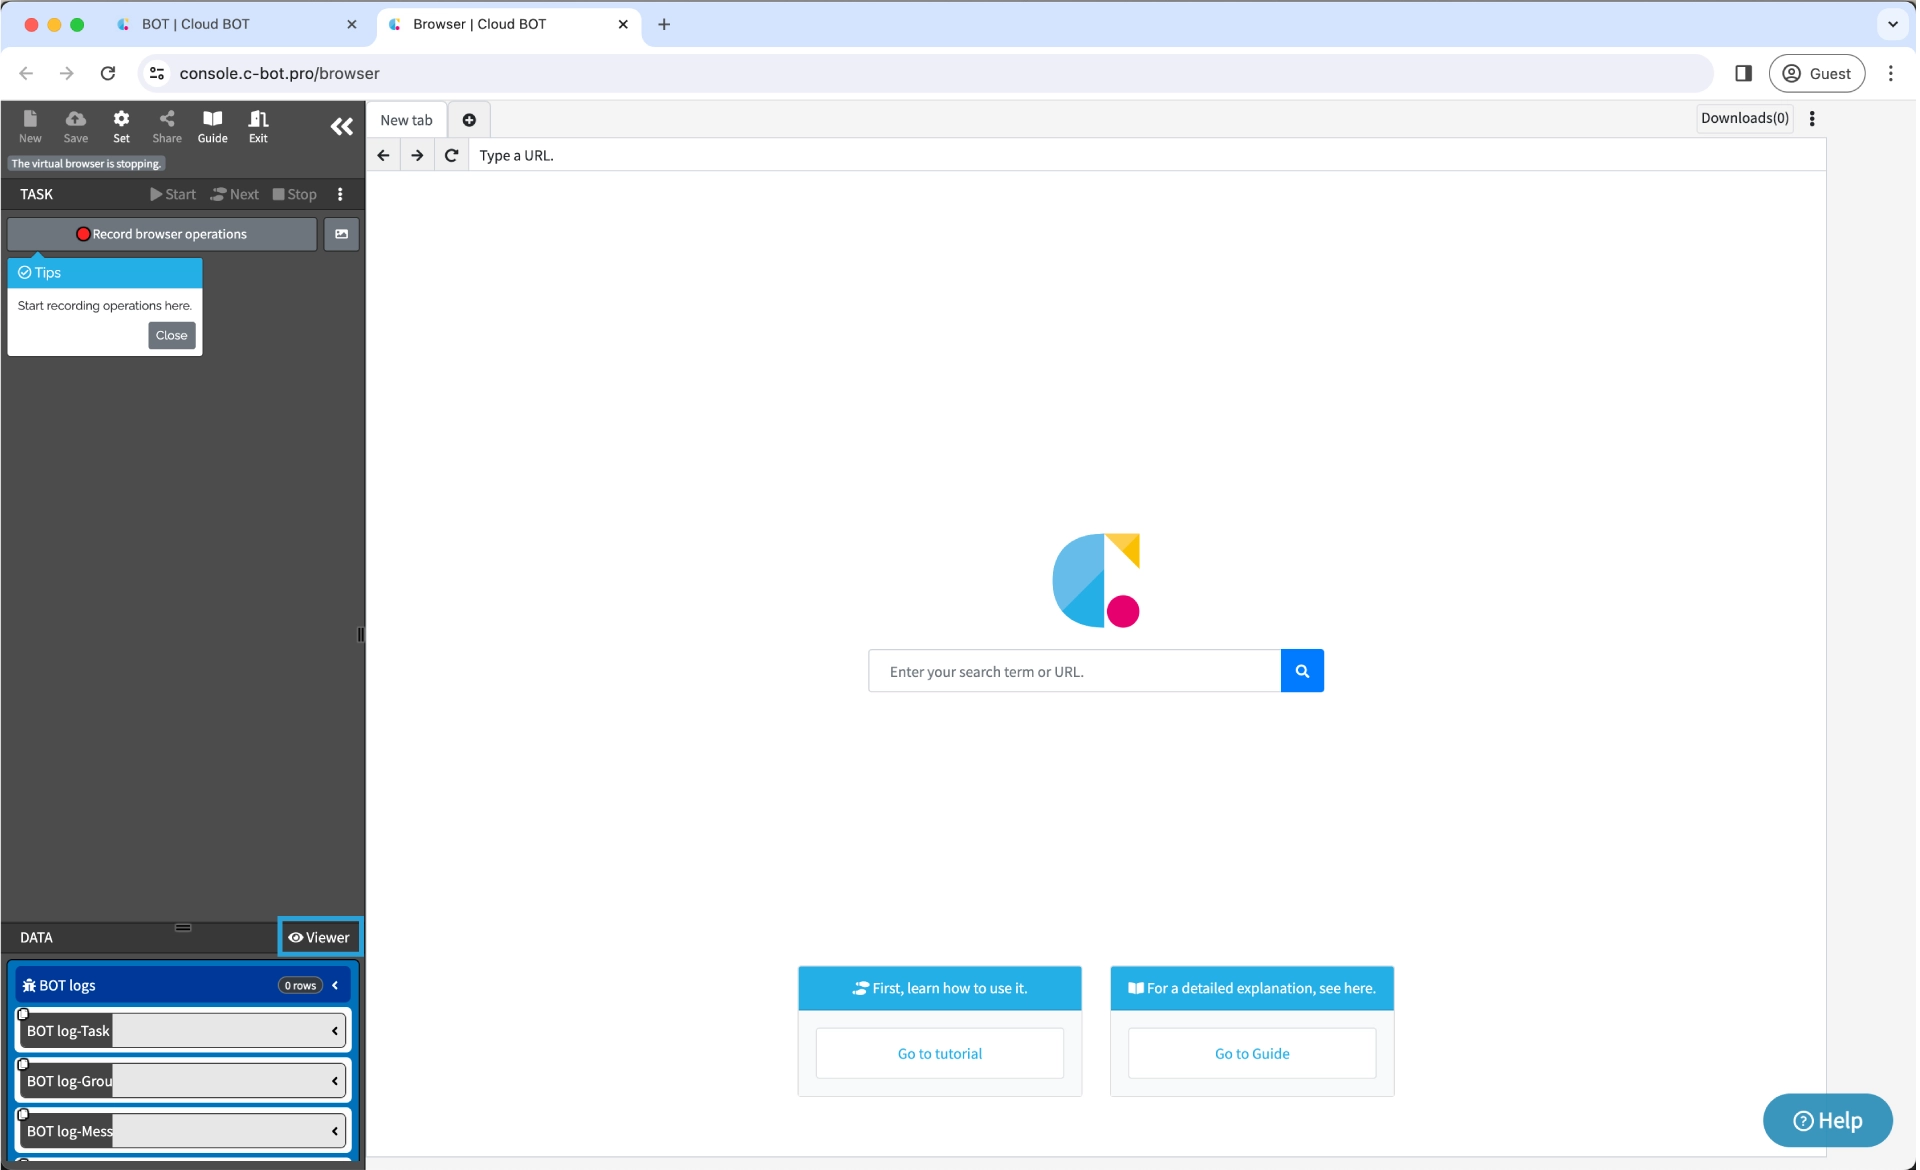This screenshot has height=1170, width=1920.
Task: Expand the BOT log-Group row arrow
Action: [335, 1081]
